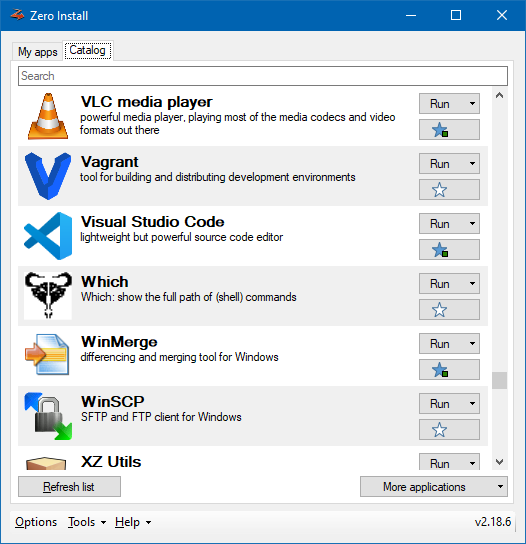Toggle the empty star to add WinSCP

pos(449,430)
